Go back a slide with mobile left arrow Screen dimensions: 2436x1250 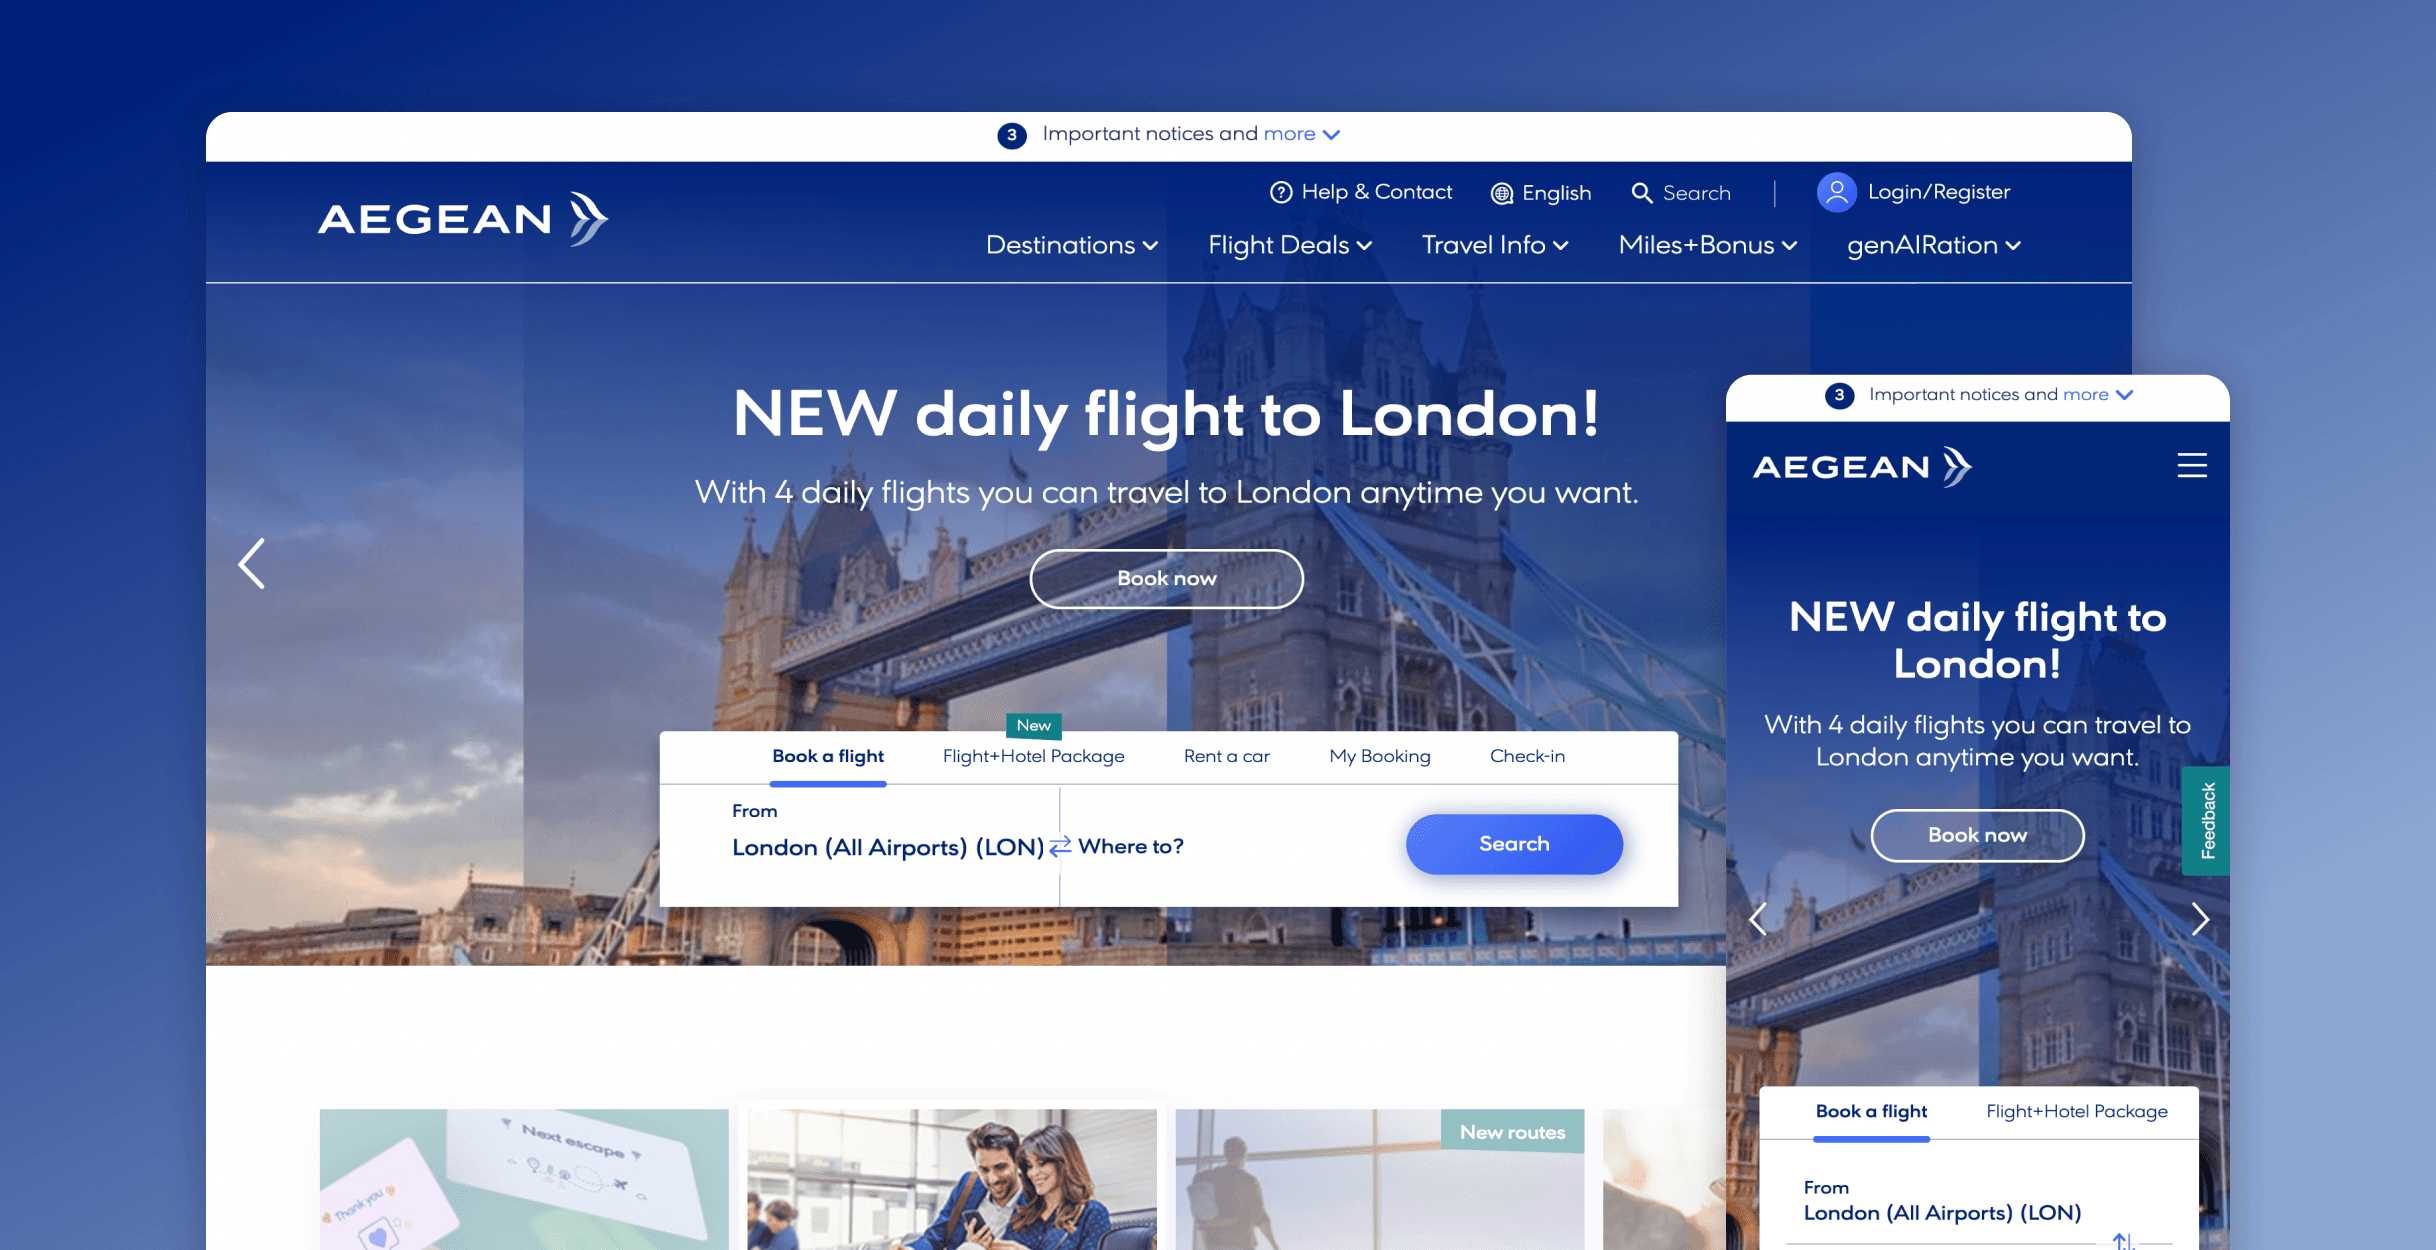pyautogui.click(x=1758, y=919)
